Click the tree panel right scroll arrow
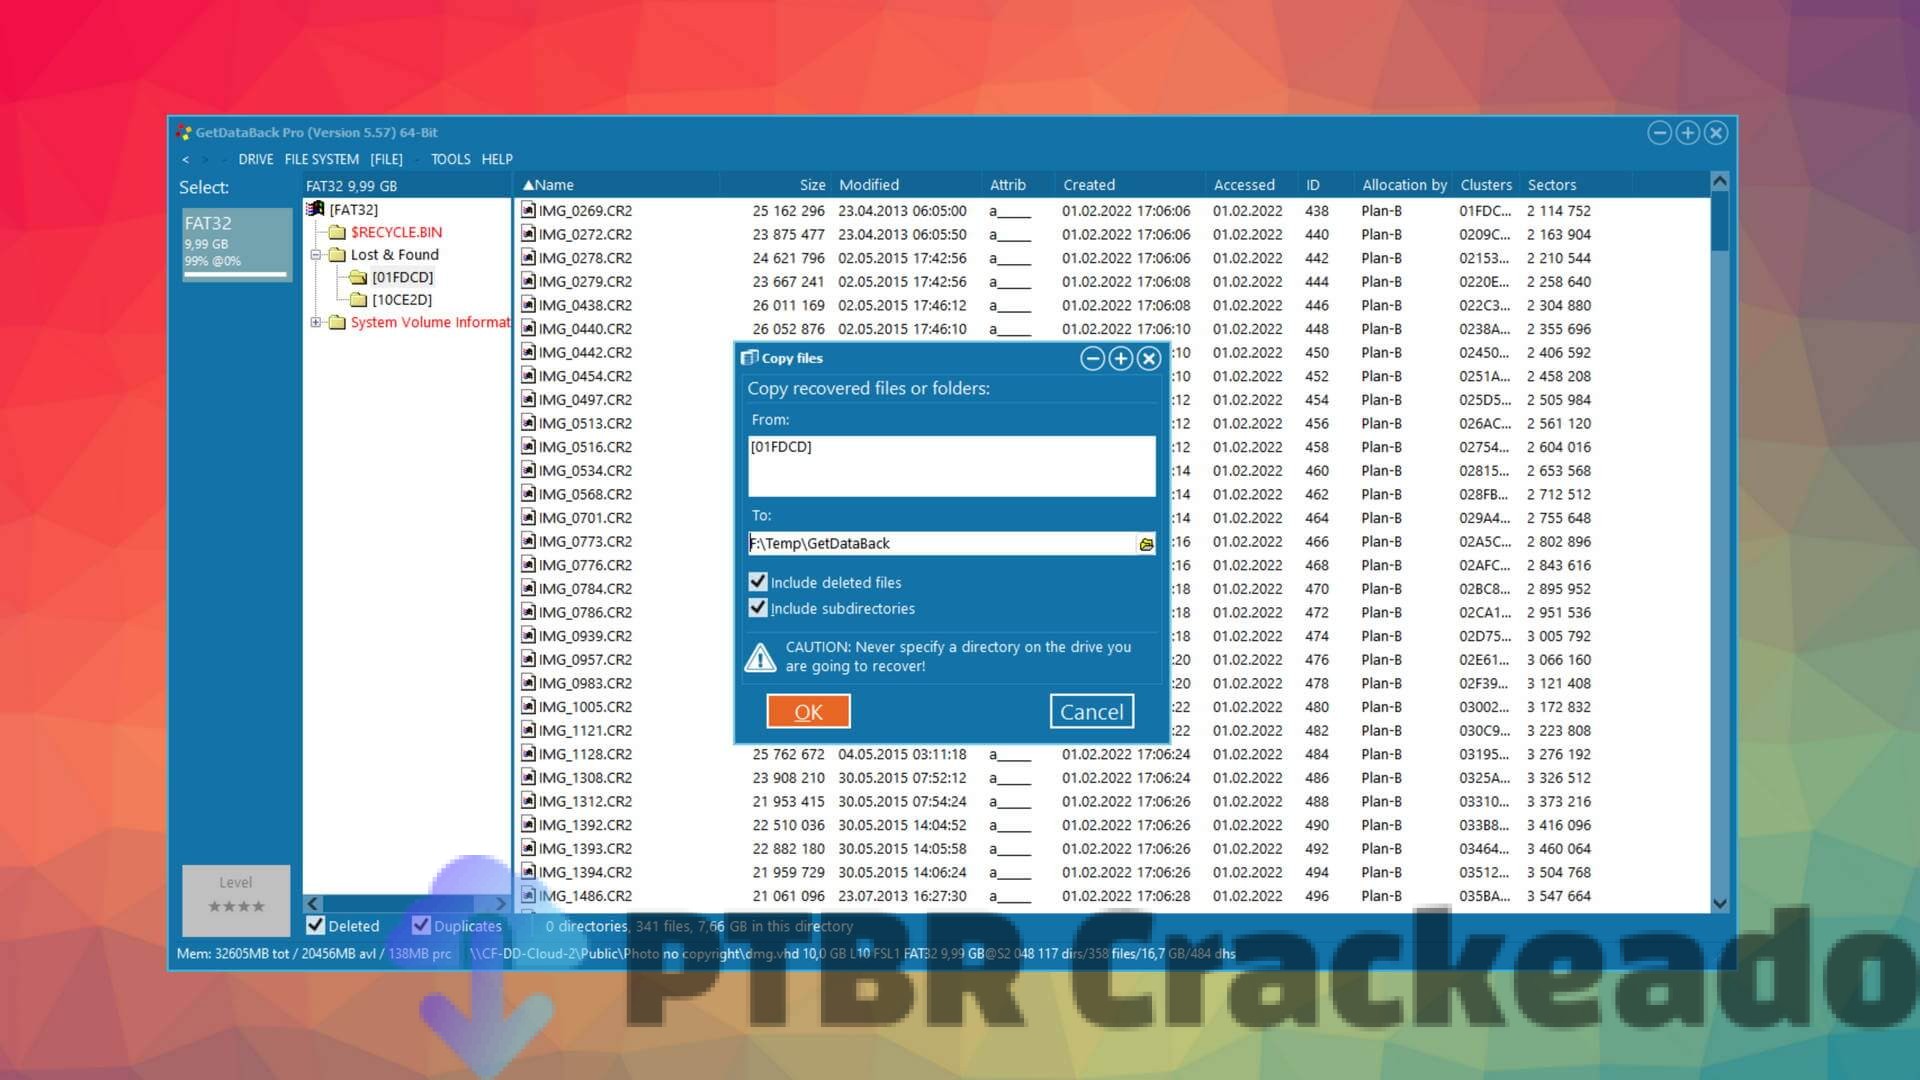Image resolution: width=1920 pixels, height=1080 pixels. (501, 903)
